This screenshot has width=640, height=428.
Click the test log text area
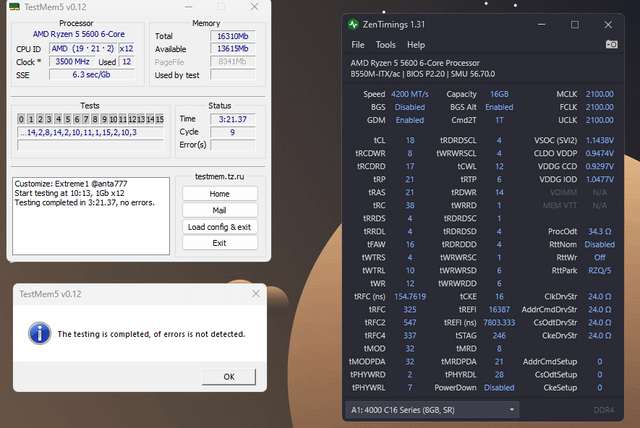coord(91,216)
